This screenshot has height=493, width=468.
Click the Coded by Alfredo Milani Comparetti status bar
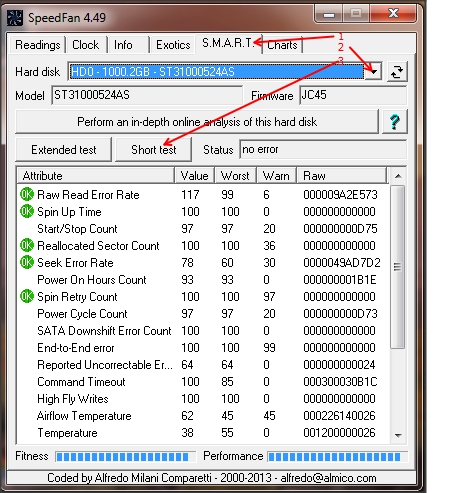coord(211,478)
